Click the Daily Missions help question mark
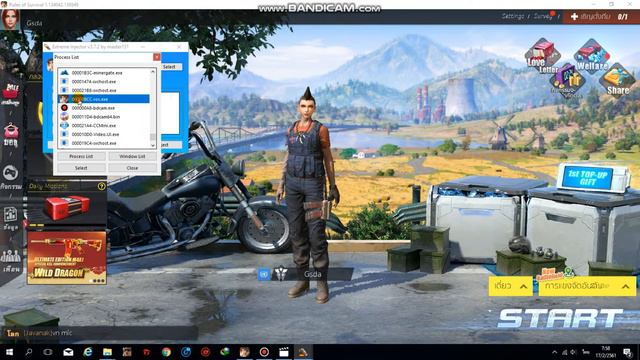The height and width of the screenshot is (360, 640). 102,186
